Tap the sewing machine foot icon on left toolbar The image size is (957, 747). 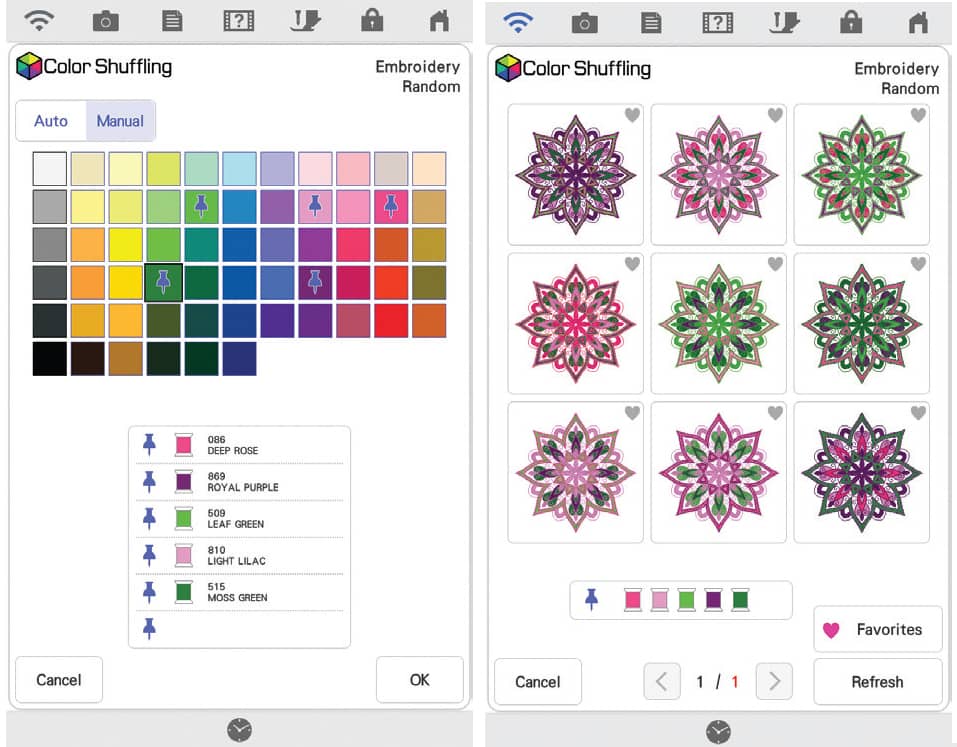click(x=305, y=21)
